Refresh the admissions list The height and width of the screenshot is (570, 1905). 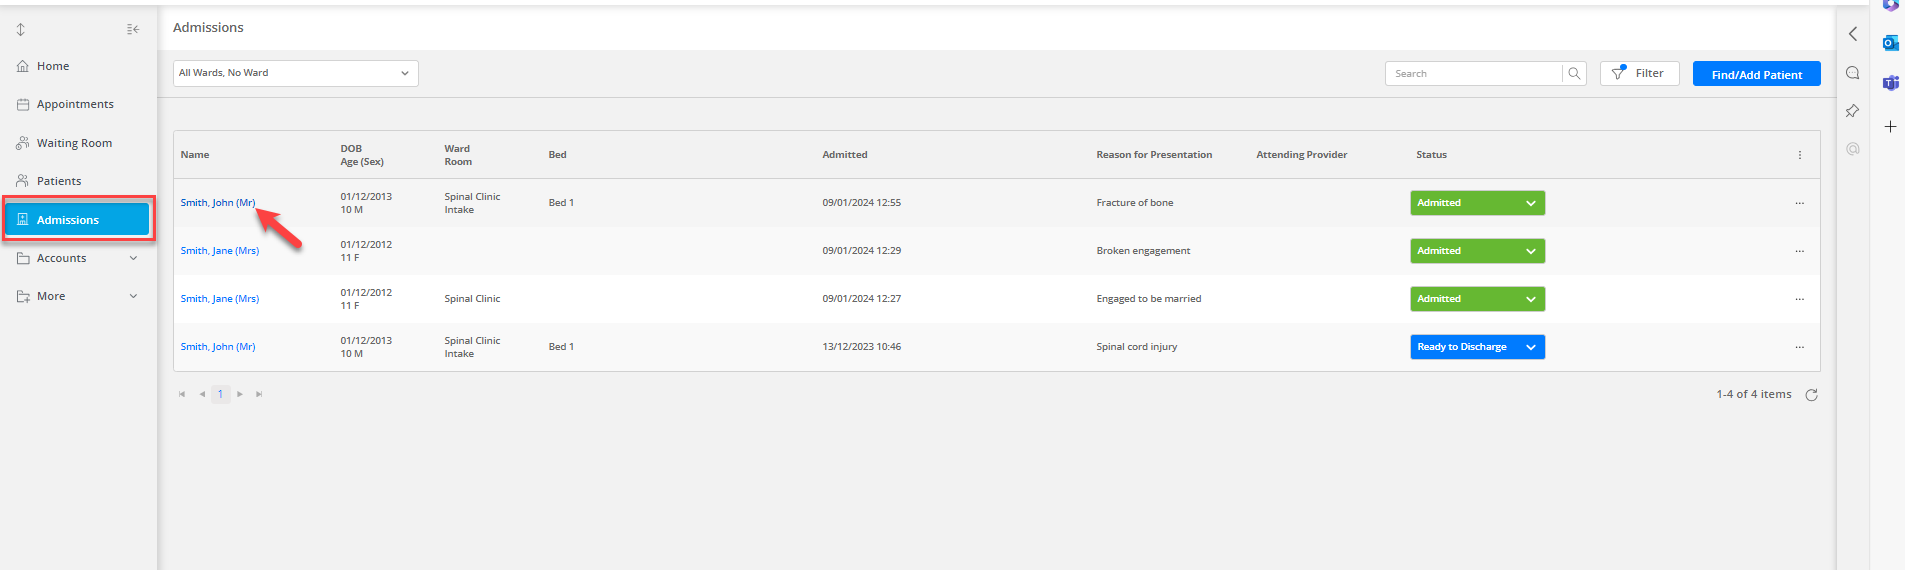[1811, 395]
